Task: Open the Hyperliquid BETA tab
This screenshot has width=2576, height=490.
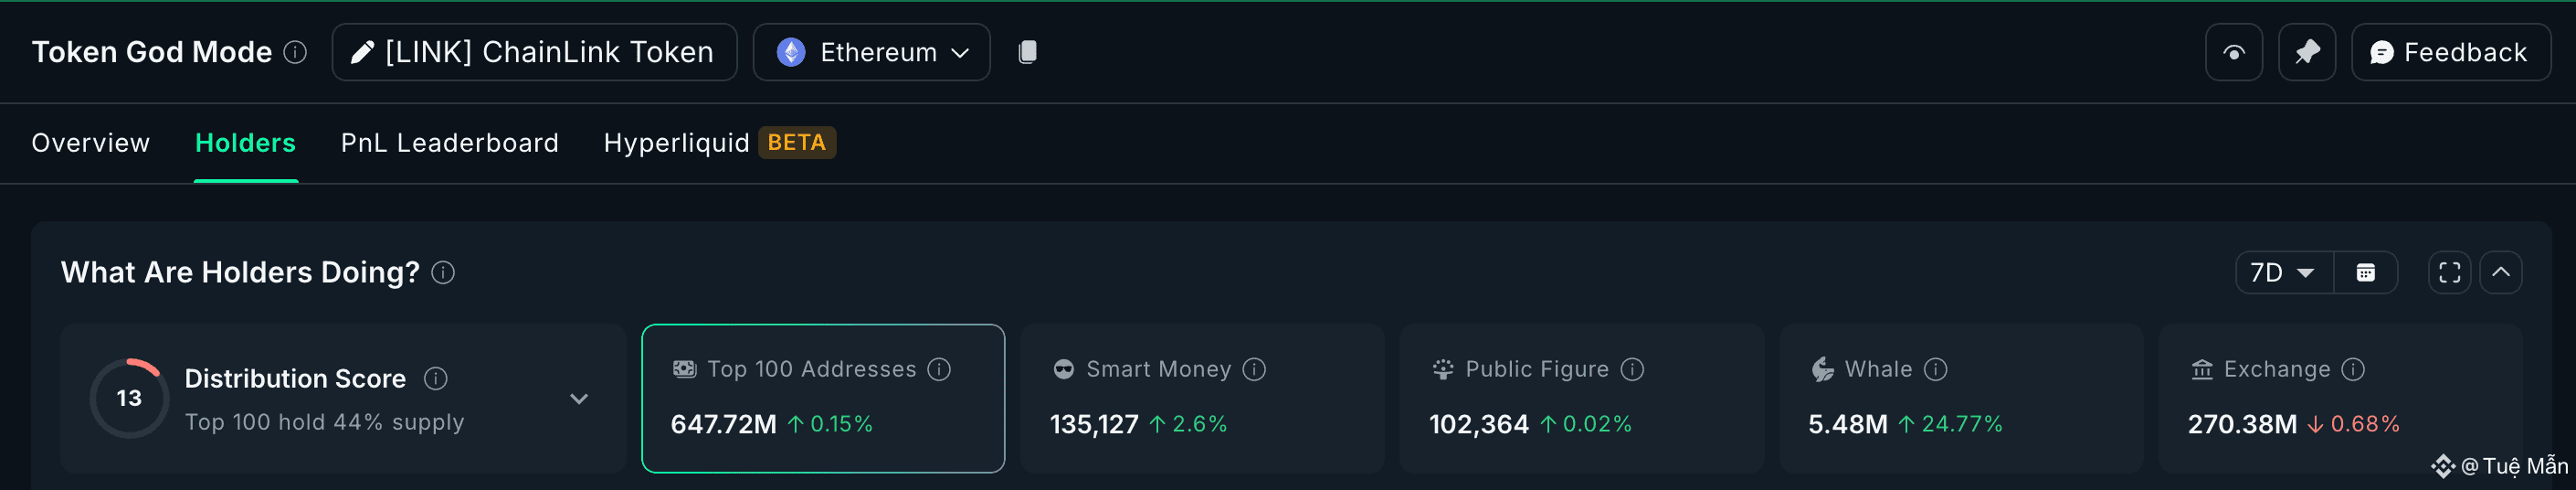Action: pos(719,143)
